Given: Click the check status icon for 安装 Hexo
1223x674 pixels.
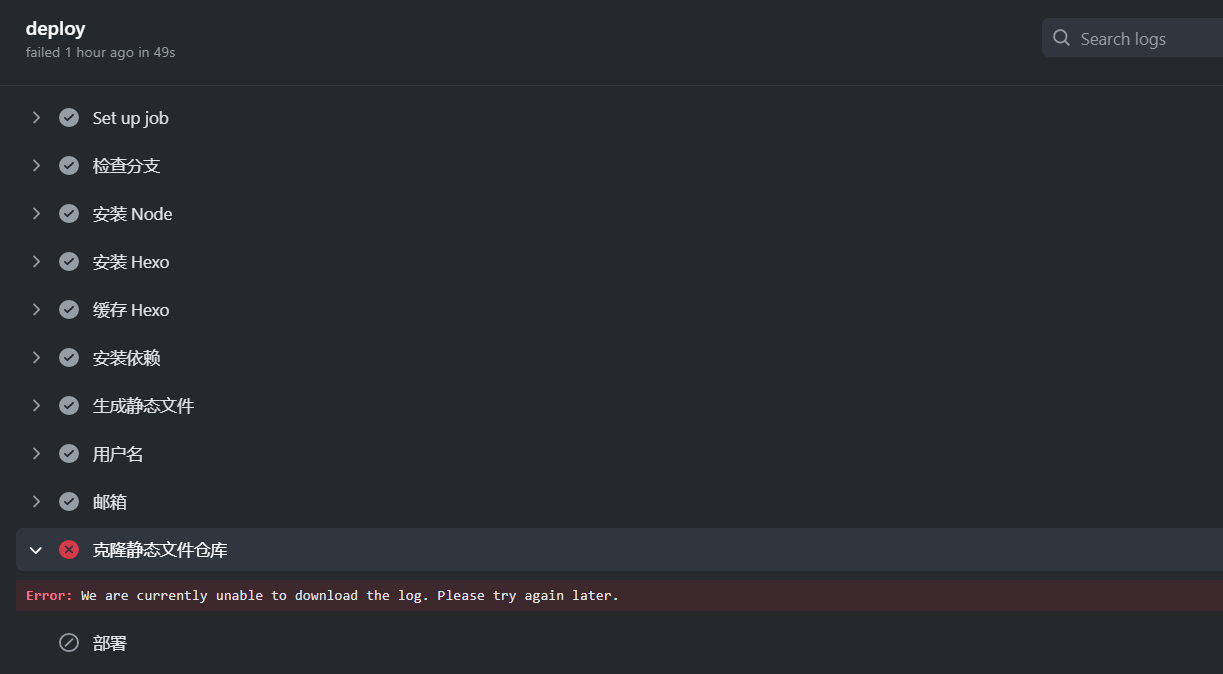Looking at the screenshot, I should click(69, 262).
